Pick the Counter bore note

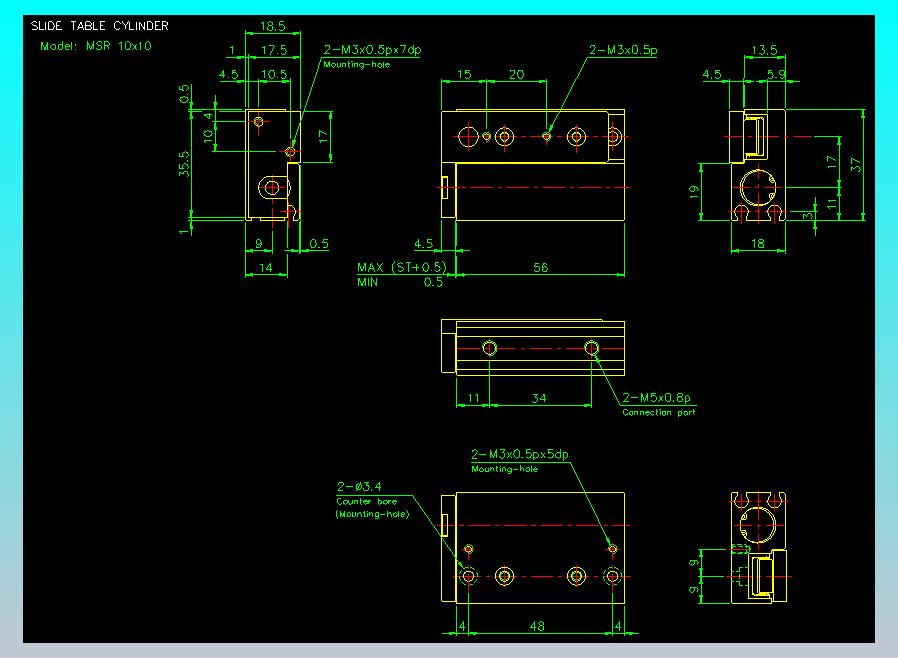(367, 501)
